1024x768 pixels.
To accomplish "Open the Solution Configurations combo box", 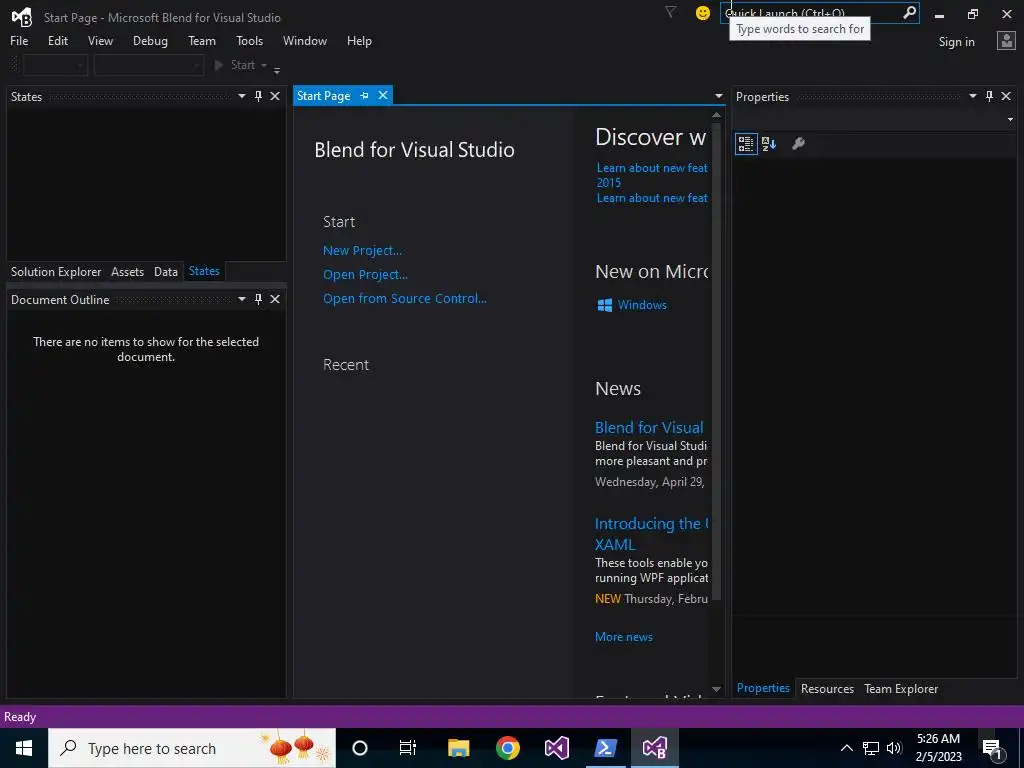I will click(x=55, y=65).
